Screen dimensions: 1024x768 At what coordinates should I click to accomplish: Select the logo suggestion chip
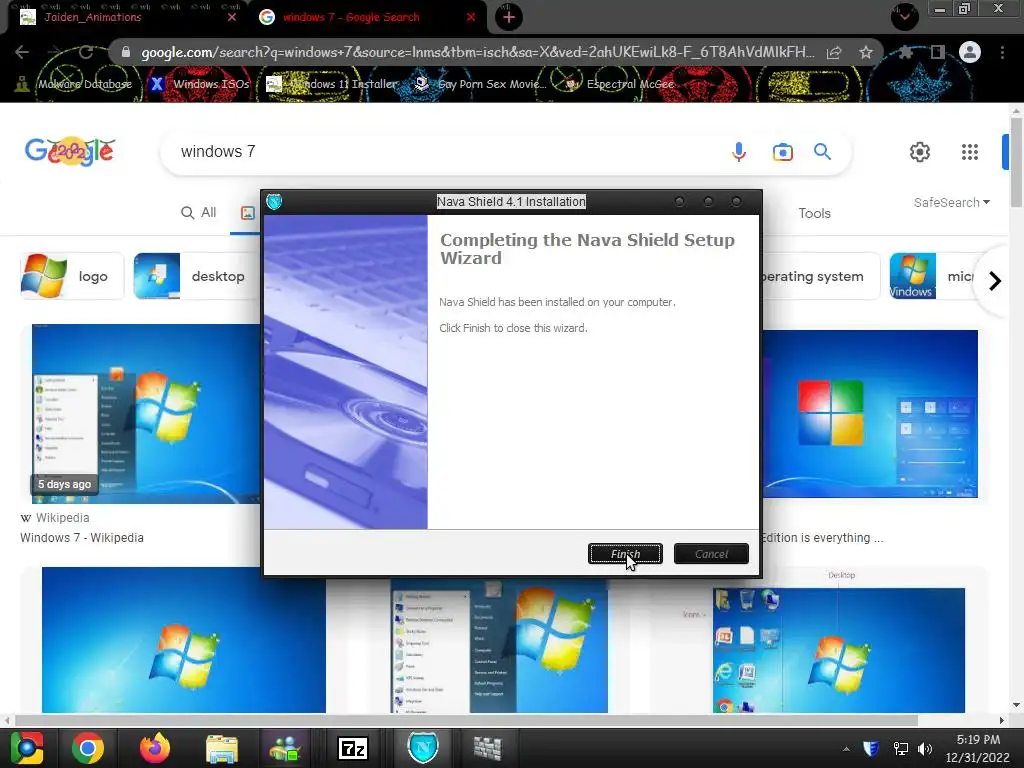coord(72,276)
